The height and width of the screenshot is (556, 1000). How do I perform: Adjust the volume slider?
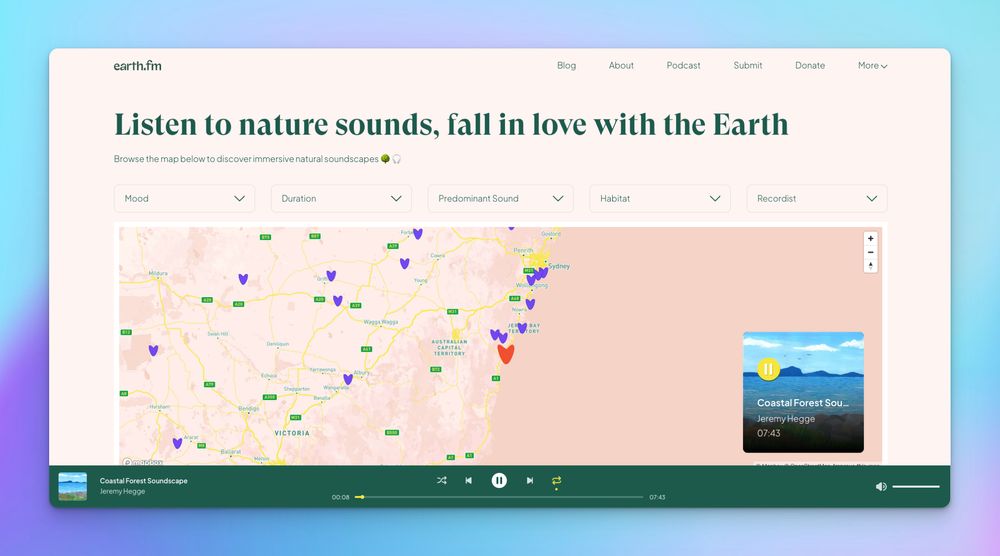click(x=916, y=487)
